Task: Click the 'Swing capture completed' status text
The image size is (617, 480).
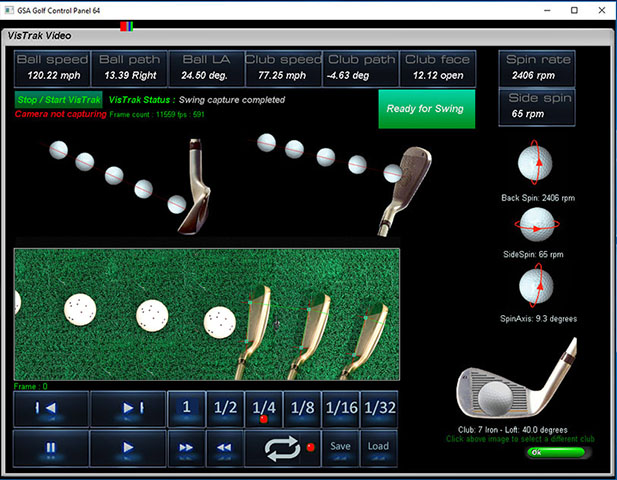Action: (x=232, y=100)
